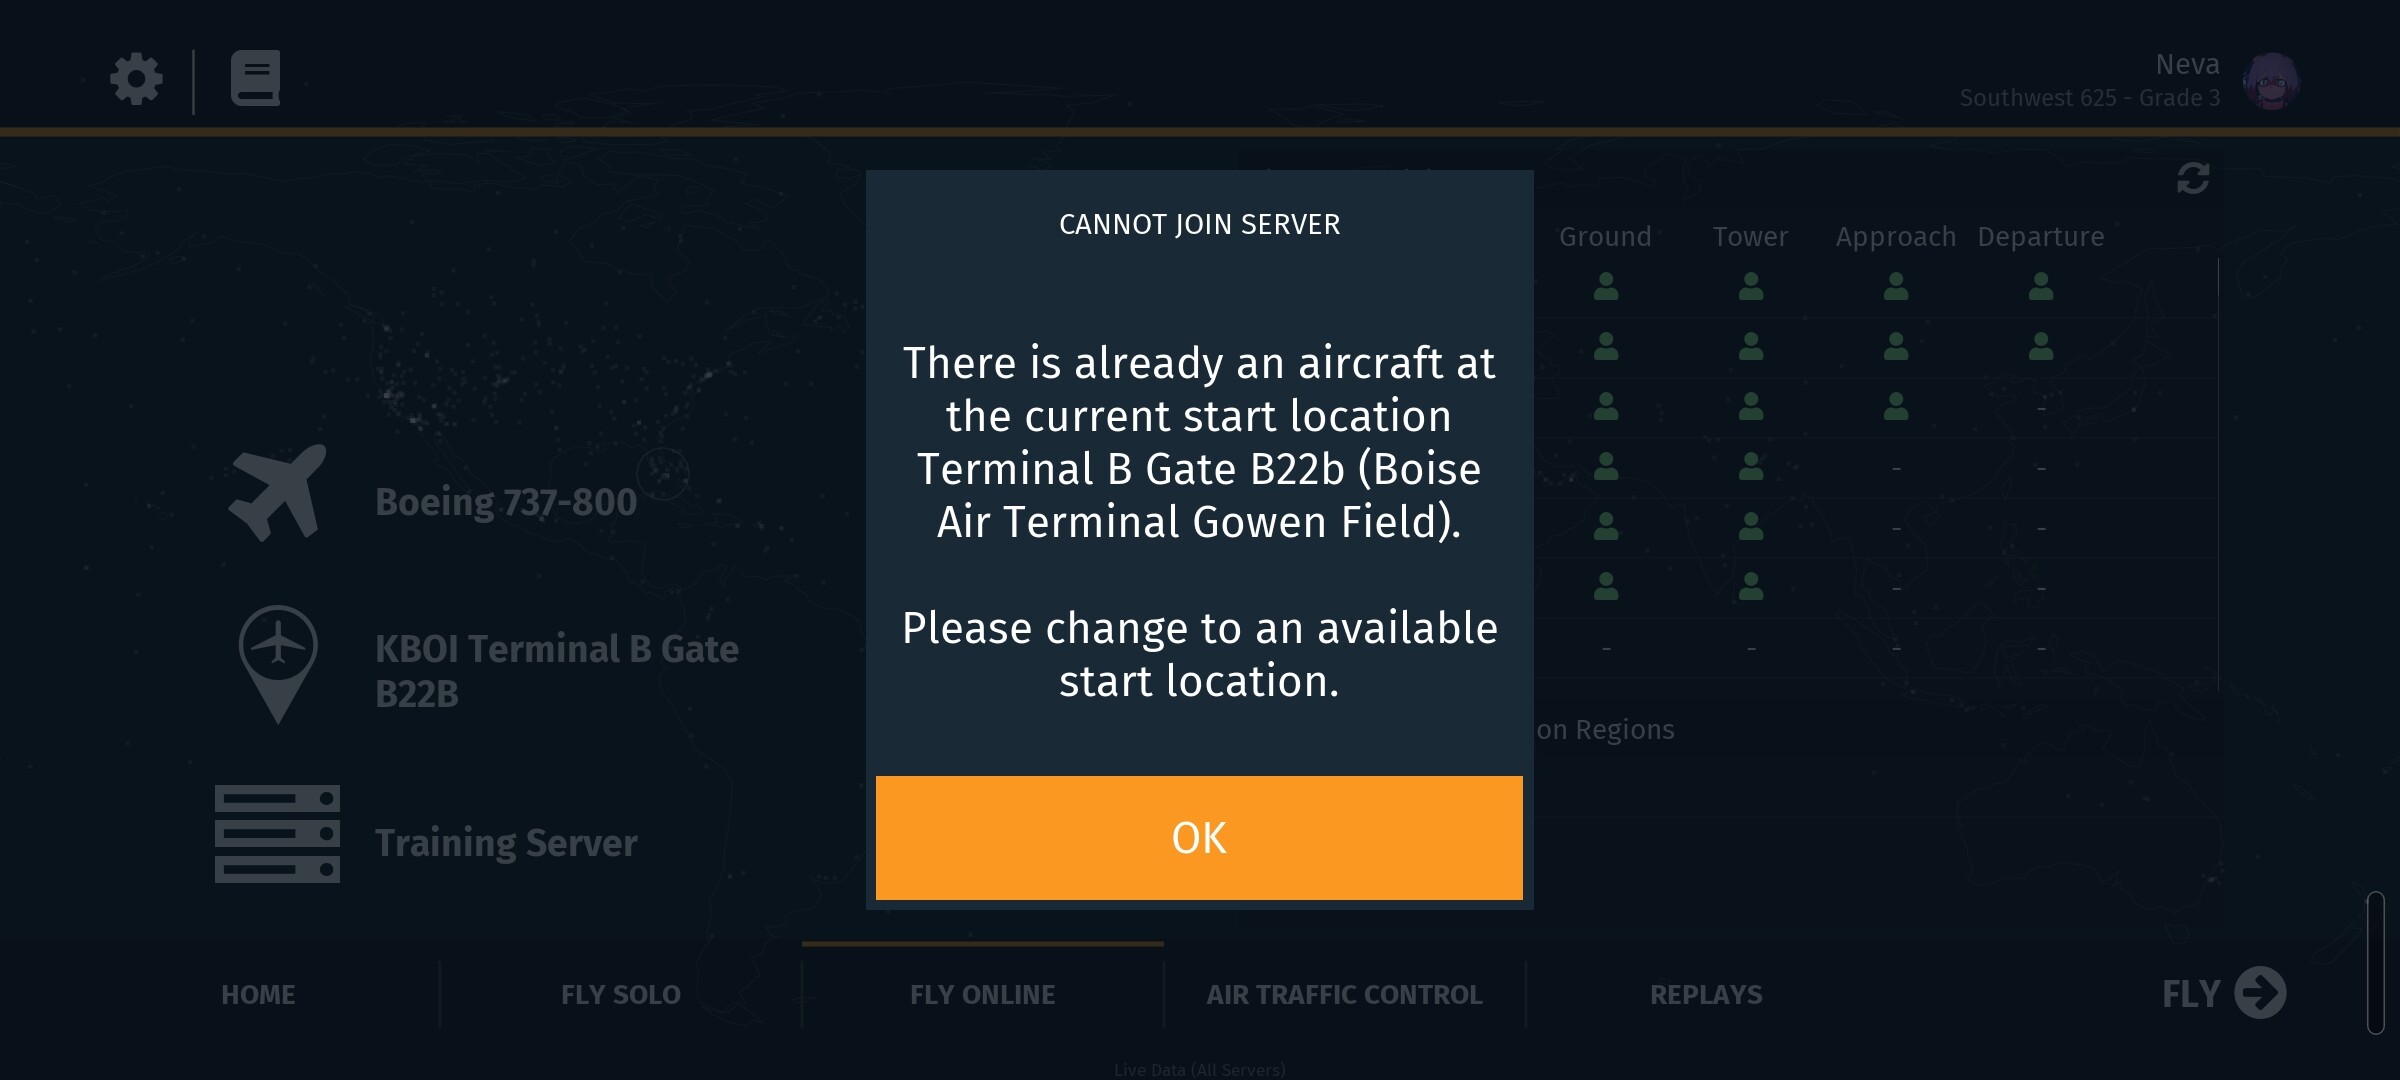
Task: Change KBOI Terminal B Gate B22B location
Action: [556, 670]
